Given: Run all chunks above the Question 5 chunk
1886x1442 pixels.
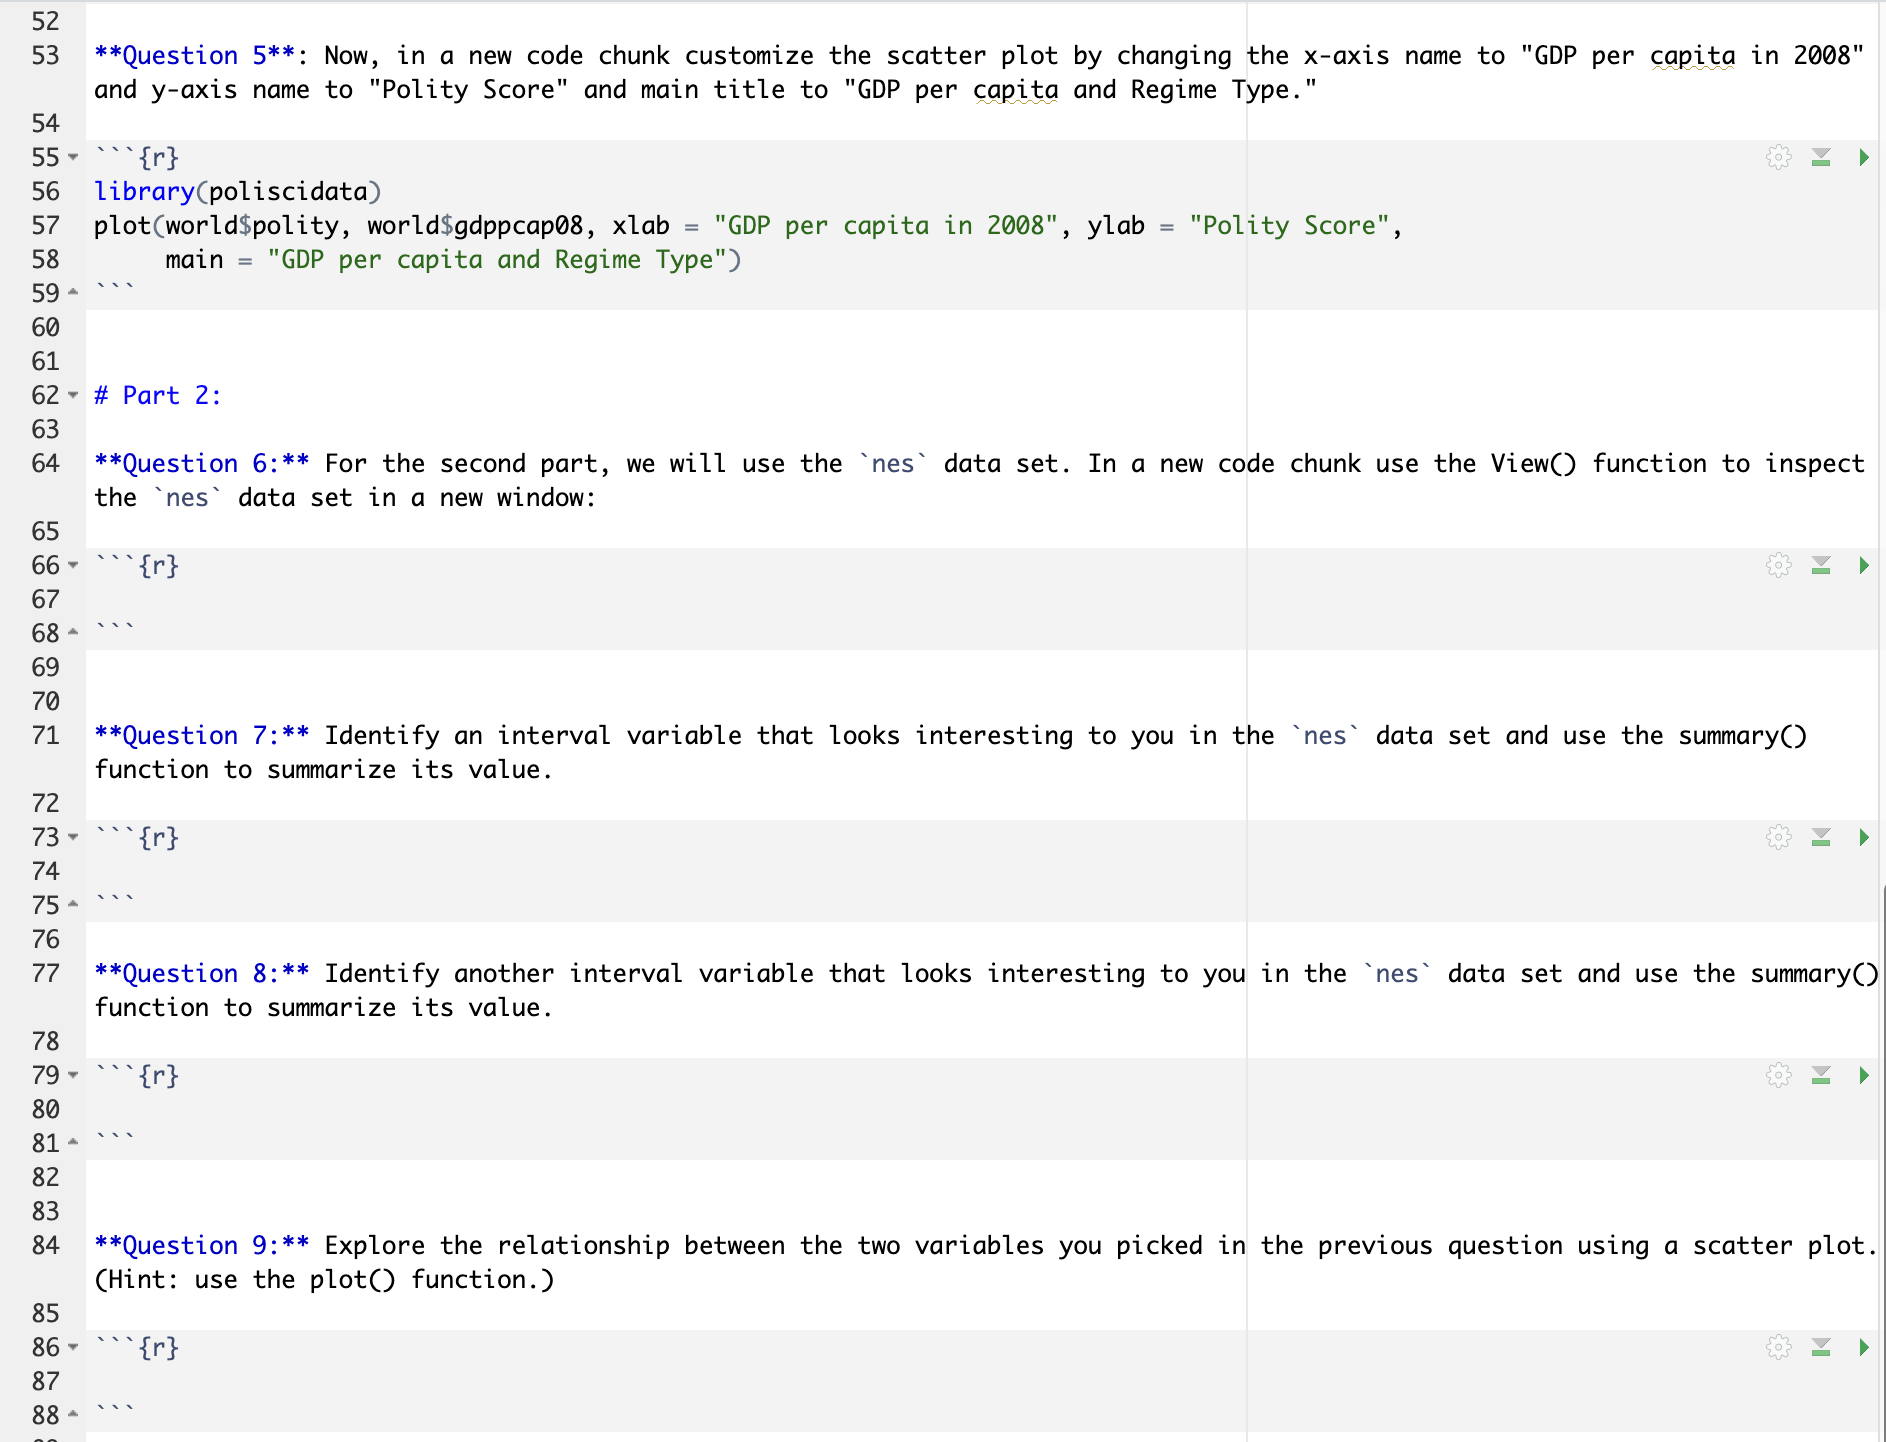Looking at the screenshot, I should [x=1821, y=157].
